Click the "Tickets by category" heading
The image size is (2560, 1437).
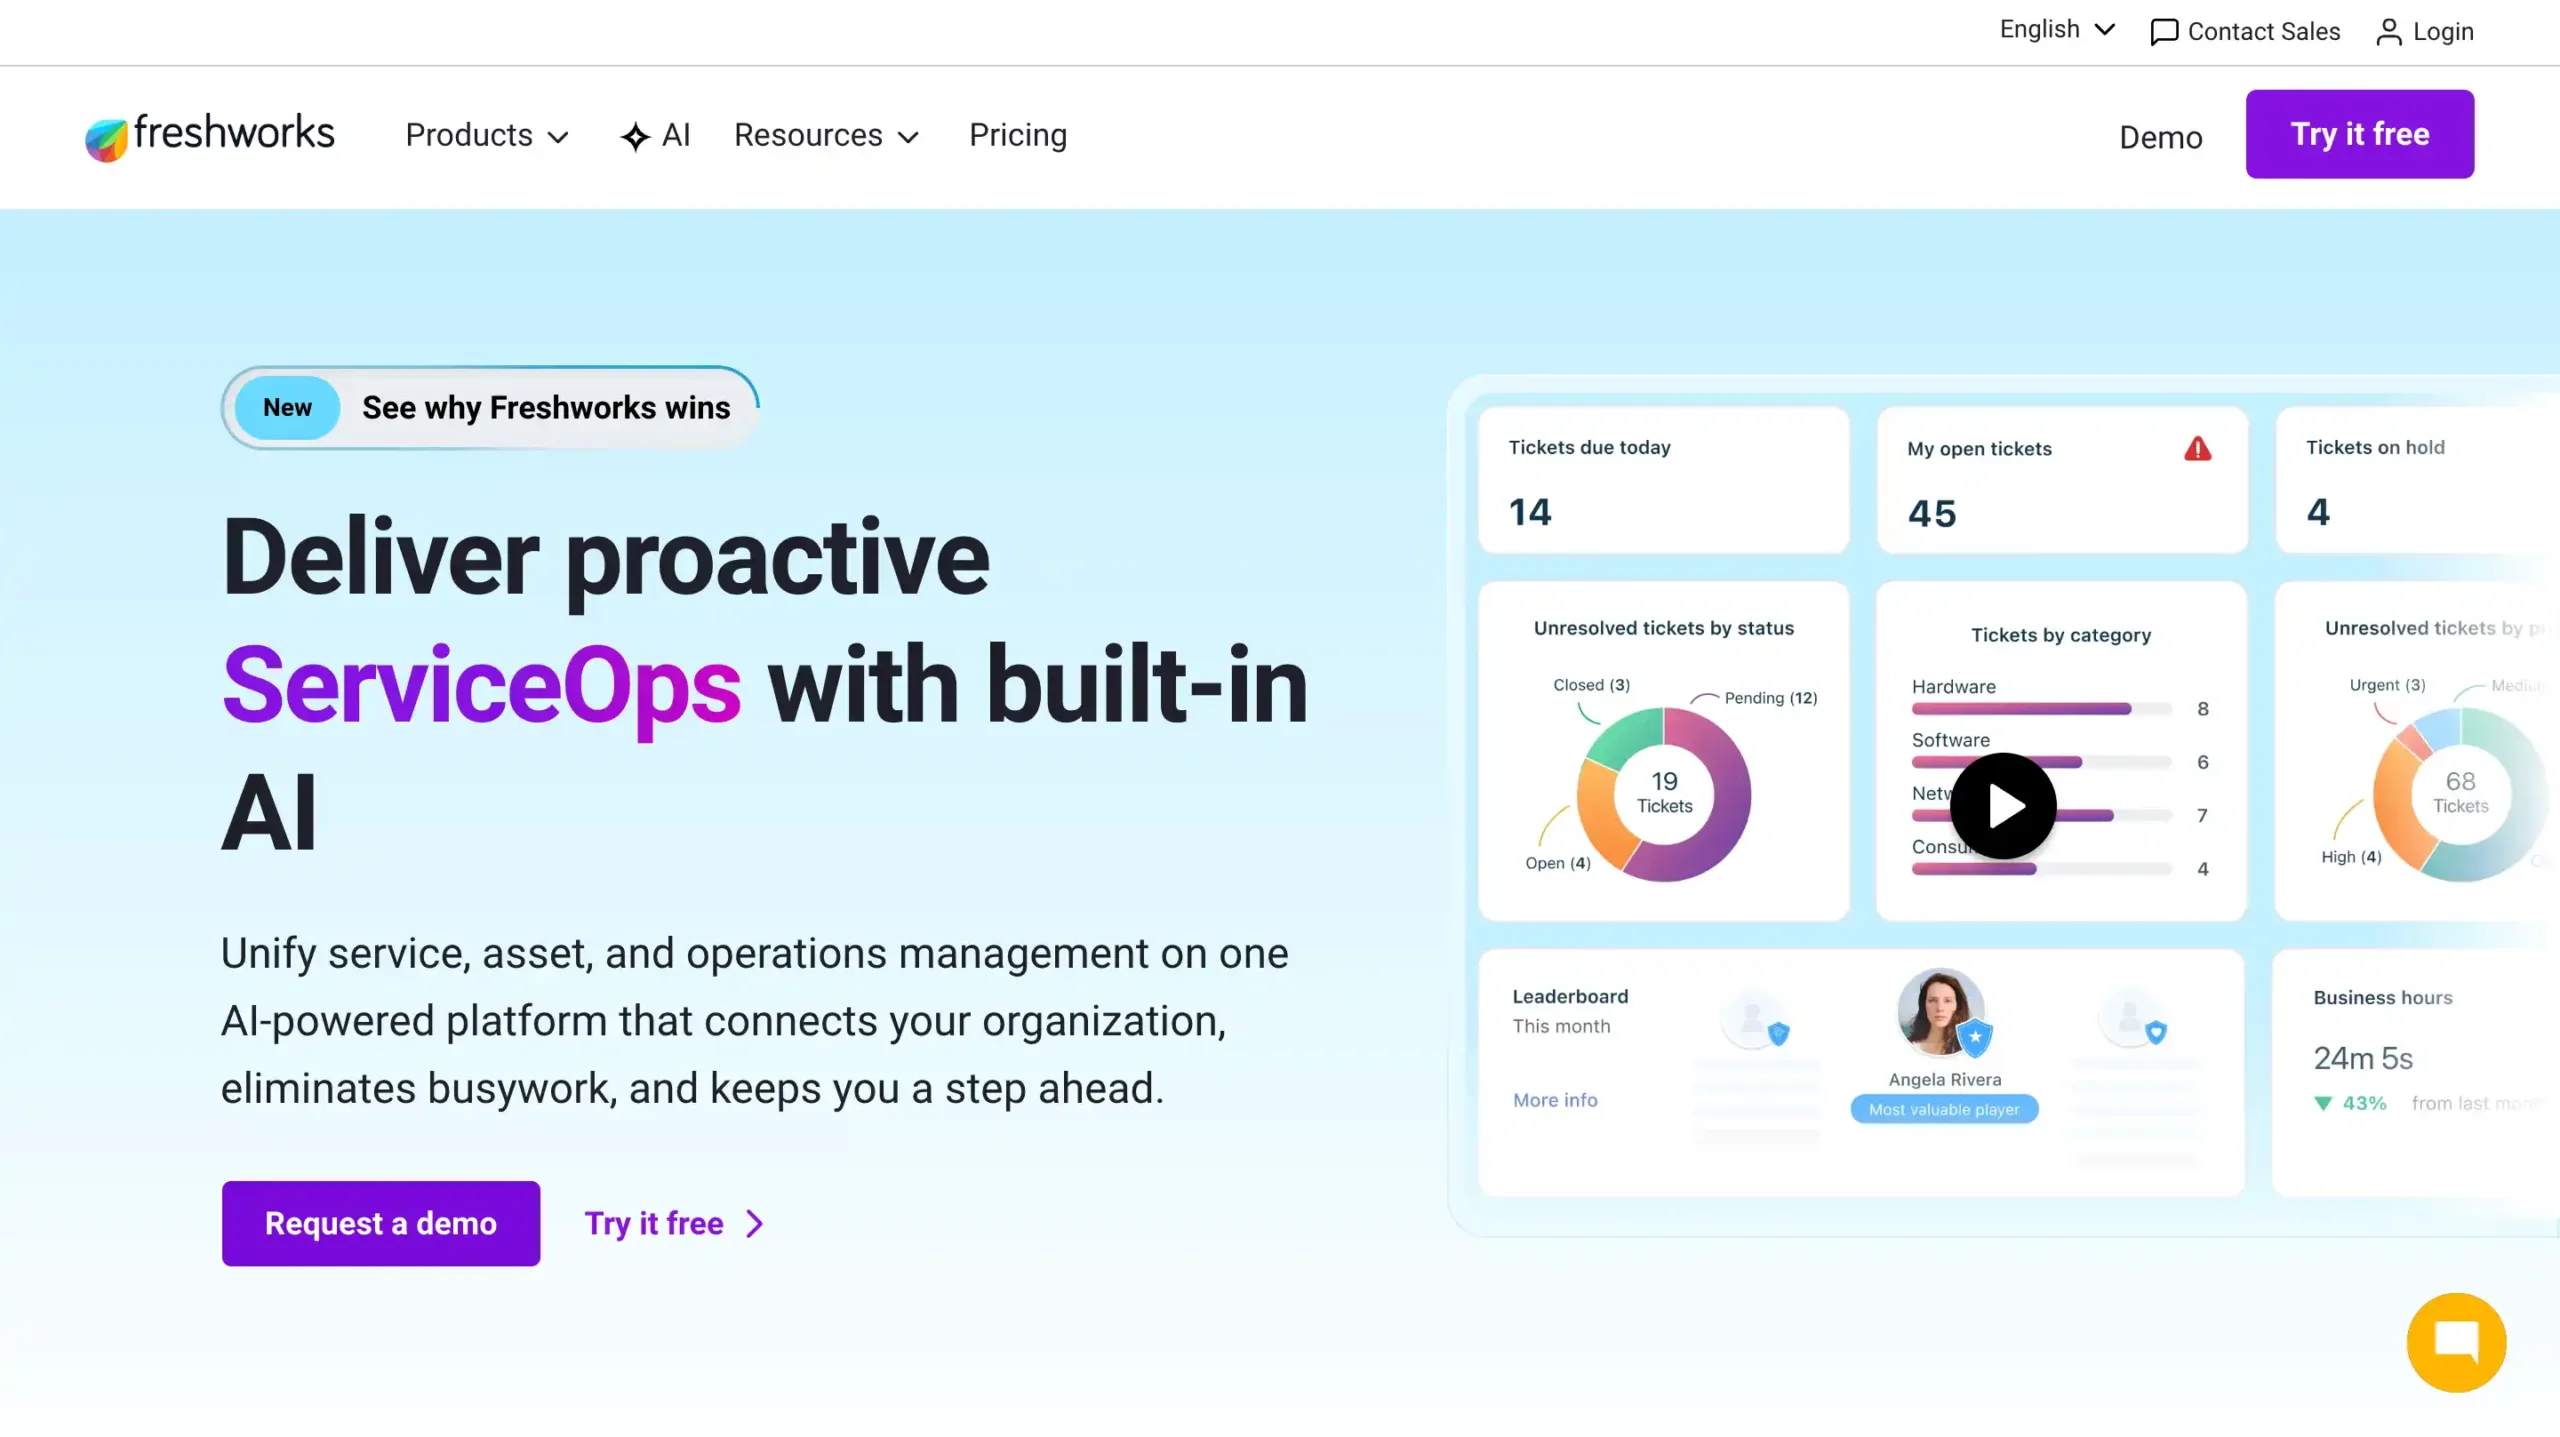[2061, 635]
